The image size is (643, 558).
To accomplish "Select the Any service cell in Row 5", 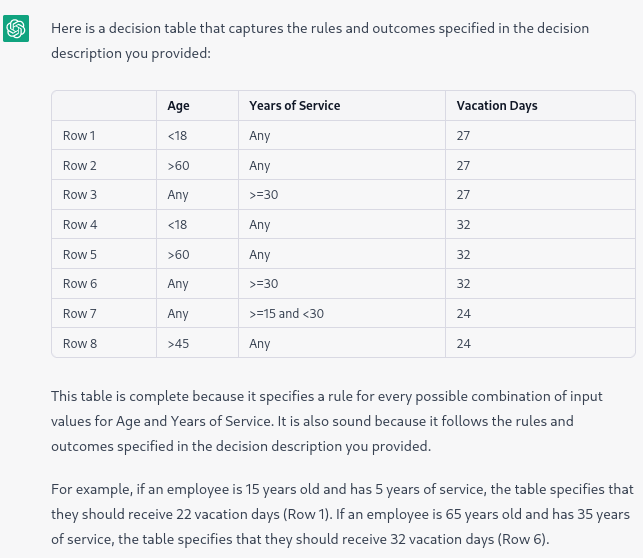I will pos(342,254).
